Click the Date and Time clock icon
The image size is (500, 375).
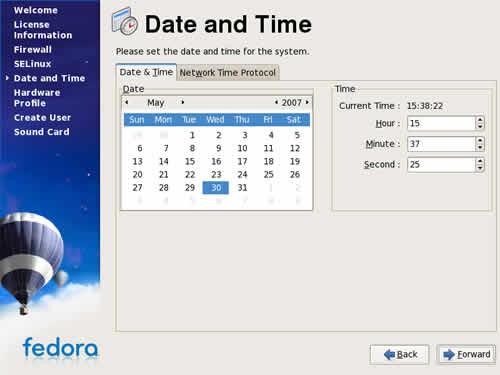coord(125,21)
